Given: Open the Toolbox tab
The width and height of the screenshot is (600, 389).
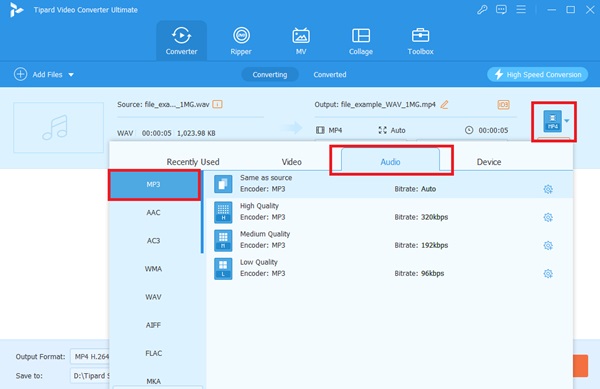Looking at the screenshot, I should (421, 41).
